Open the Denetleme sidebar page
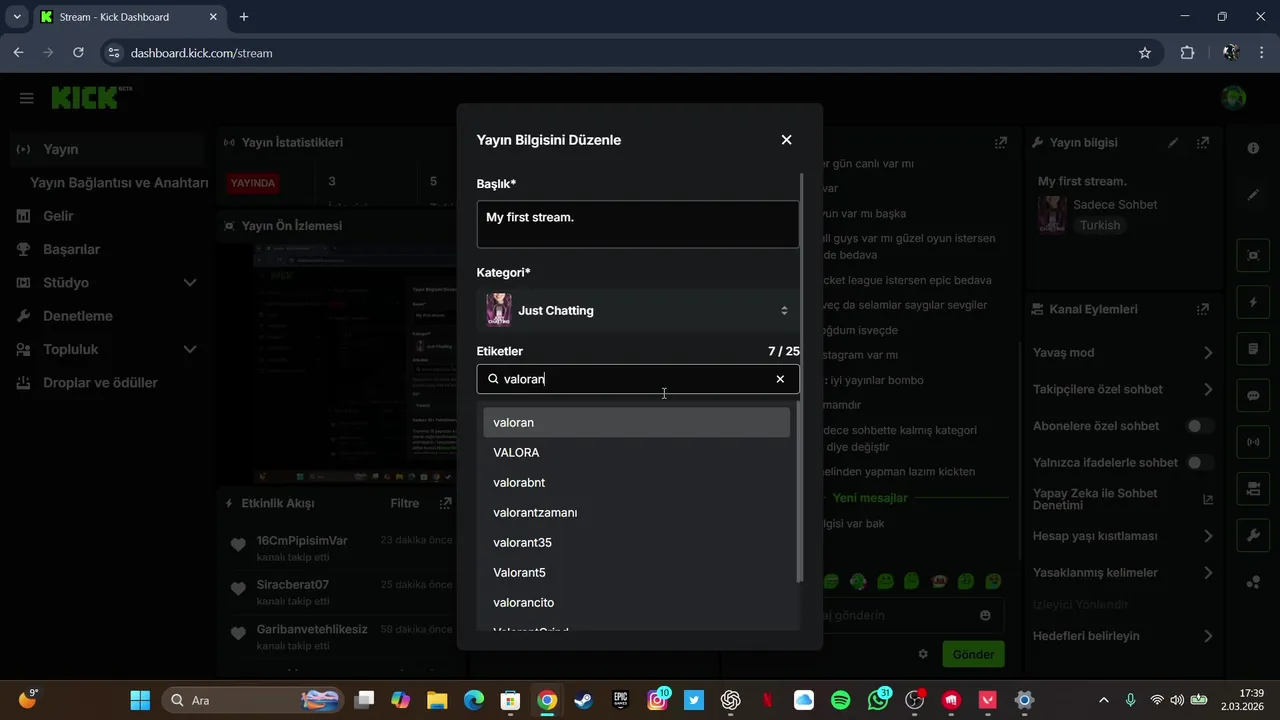This screenshot has height=720, width=1280. pyautogui.click(x=107, y=316)
